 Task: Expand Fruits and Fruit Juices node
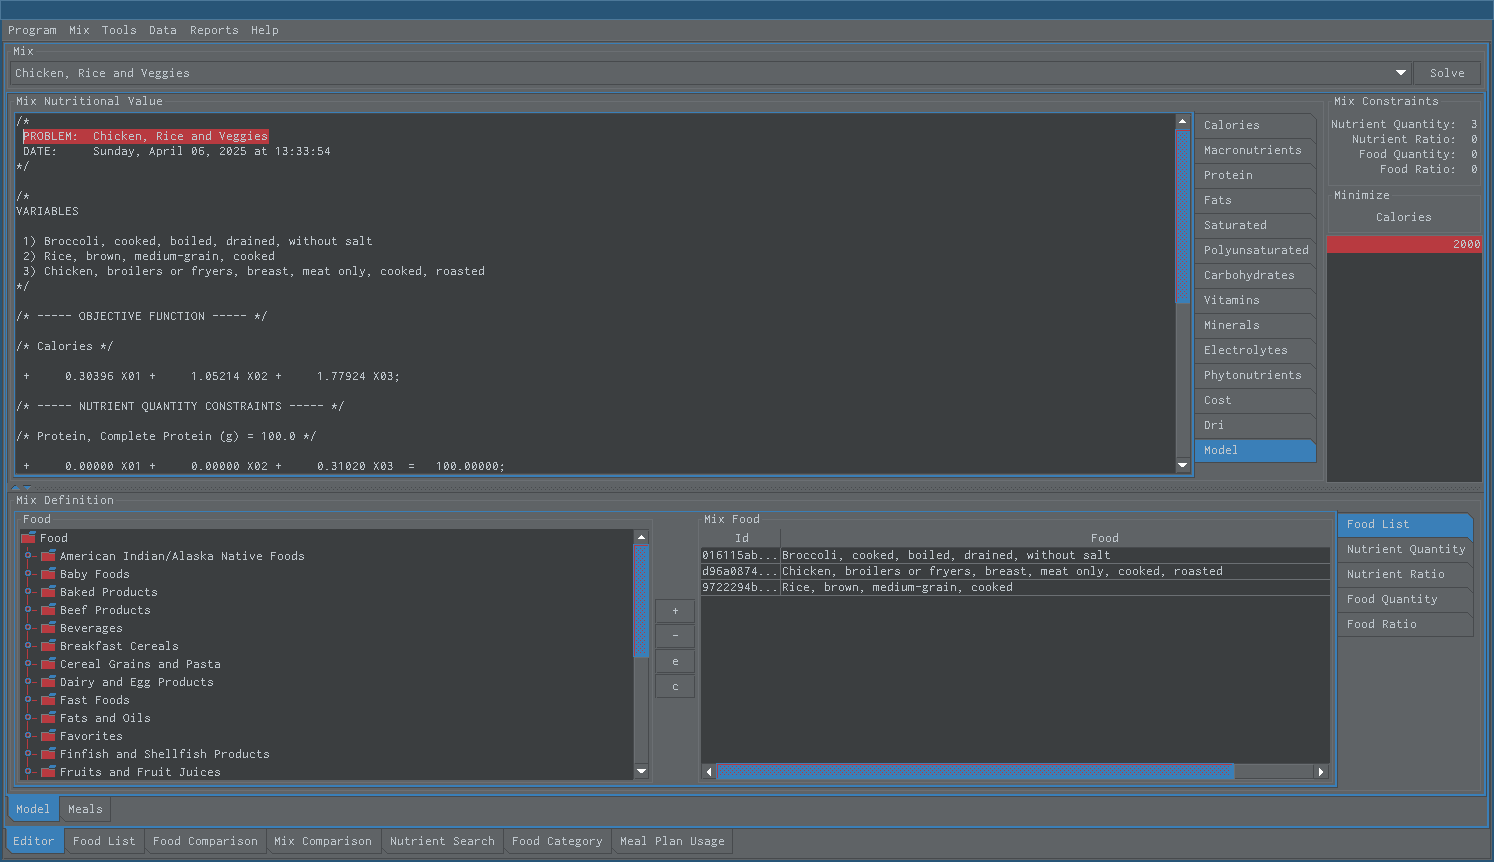click(29, 772)
